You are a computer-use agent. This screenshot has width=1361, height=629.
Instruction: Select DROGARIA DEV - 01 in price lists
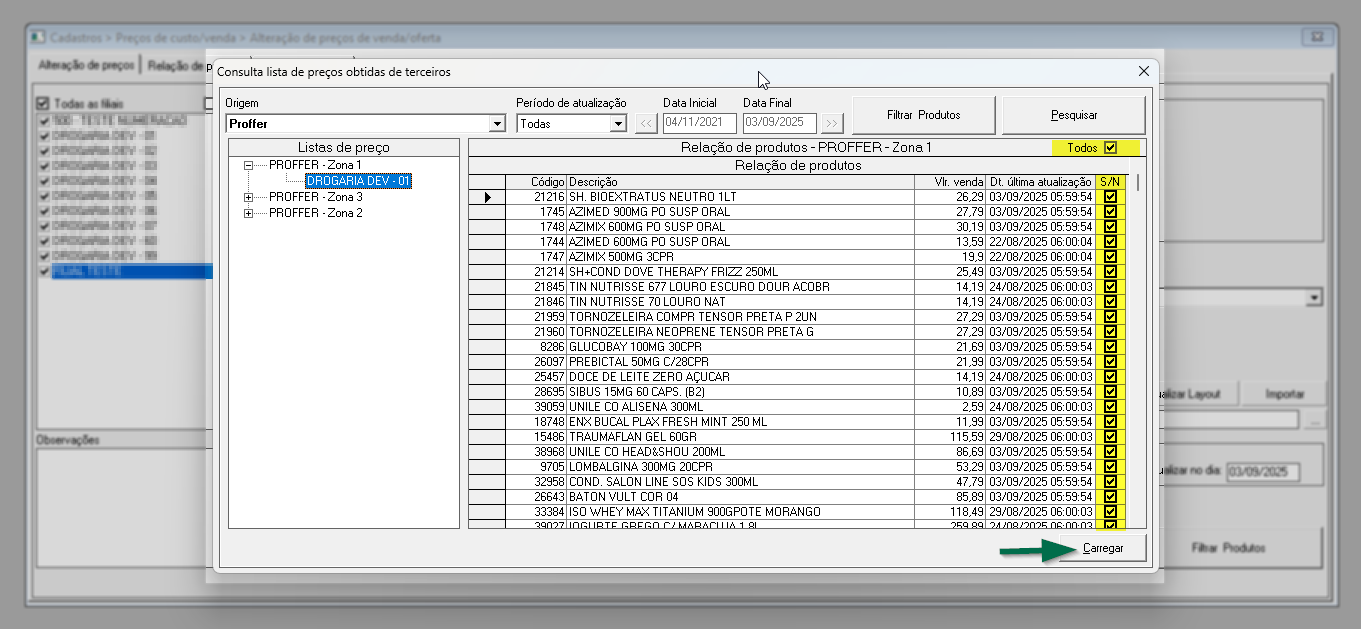coord(358,181)
